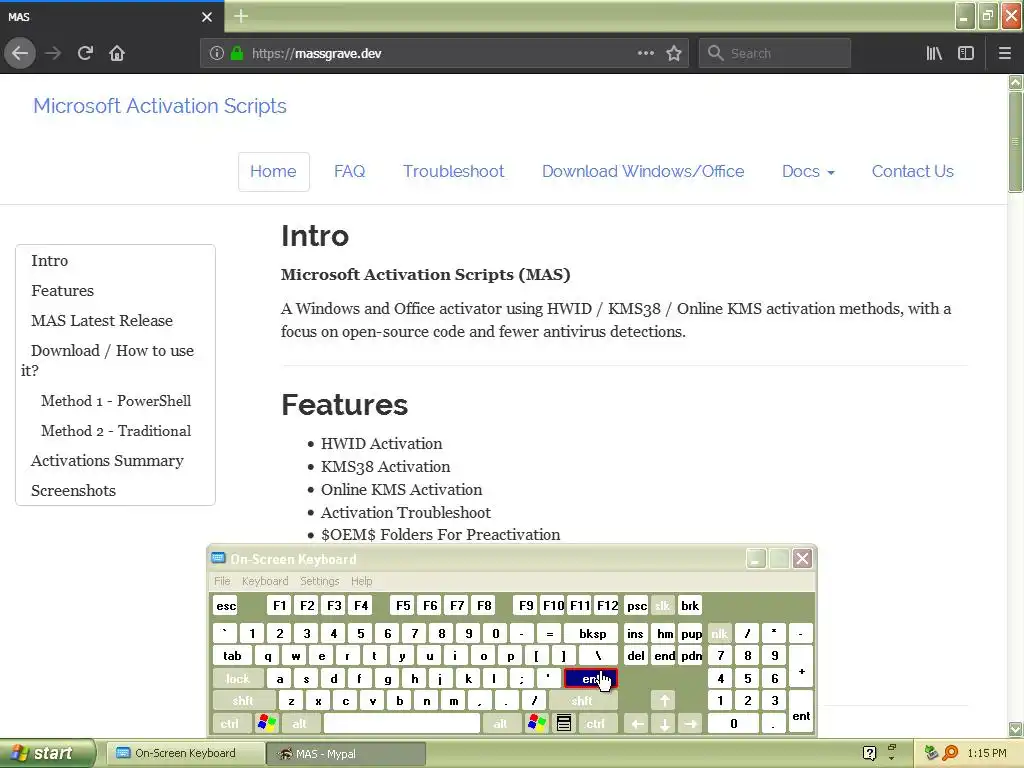Toggle the left shft key on keyboard
This screenshot has height=768, width=1024.
pyautogui.click(x=243, y=701)
